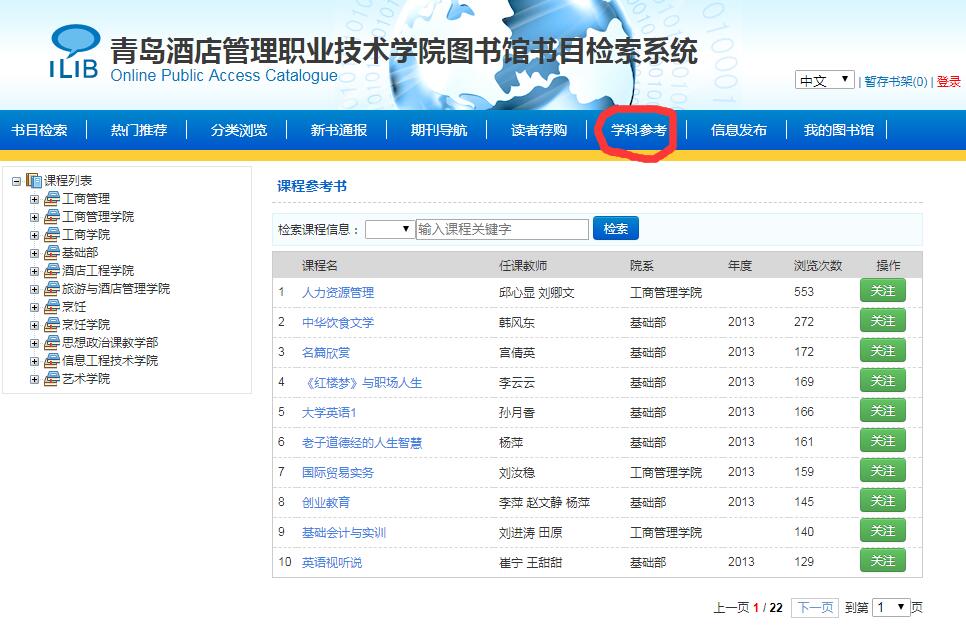Click the course keyword input field
Screen dimensions: 966x630
[502, 229]
